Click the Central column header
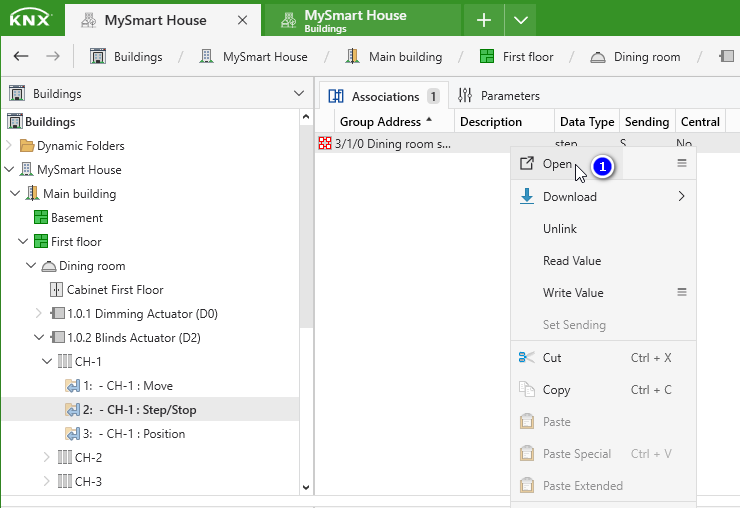Screen dimensions: 740x508 pos(700,122)
